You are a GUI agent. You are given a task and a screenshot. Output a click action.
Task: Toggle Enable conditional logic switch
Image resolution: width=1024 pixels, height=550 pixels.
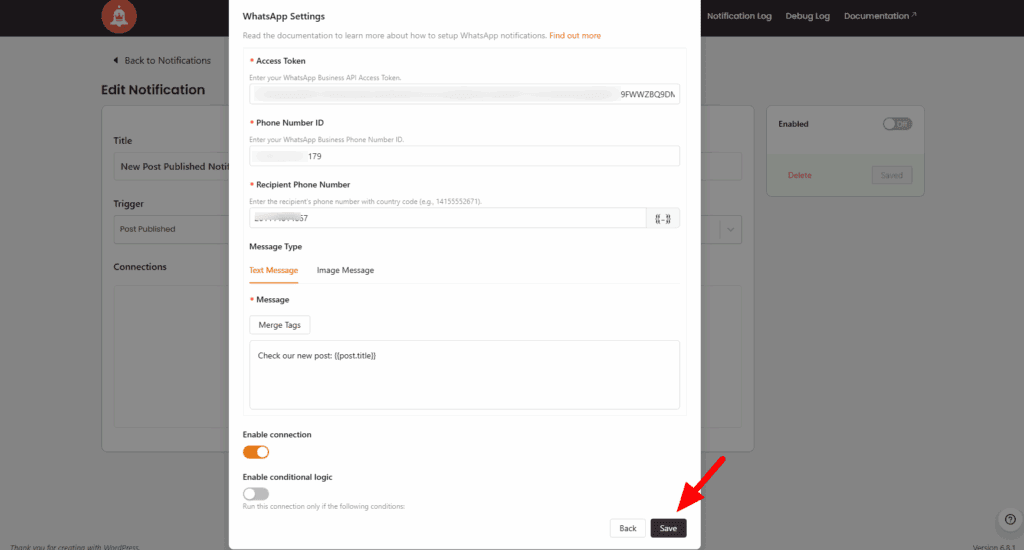pos(256,494)
